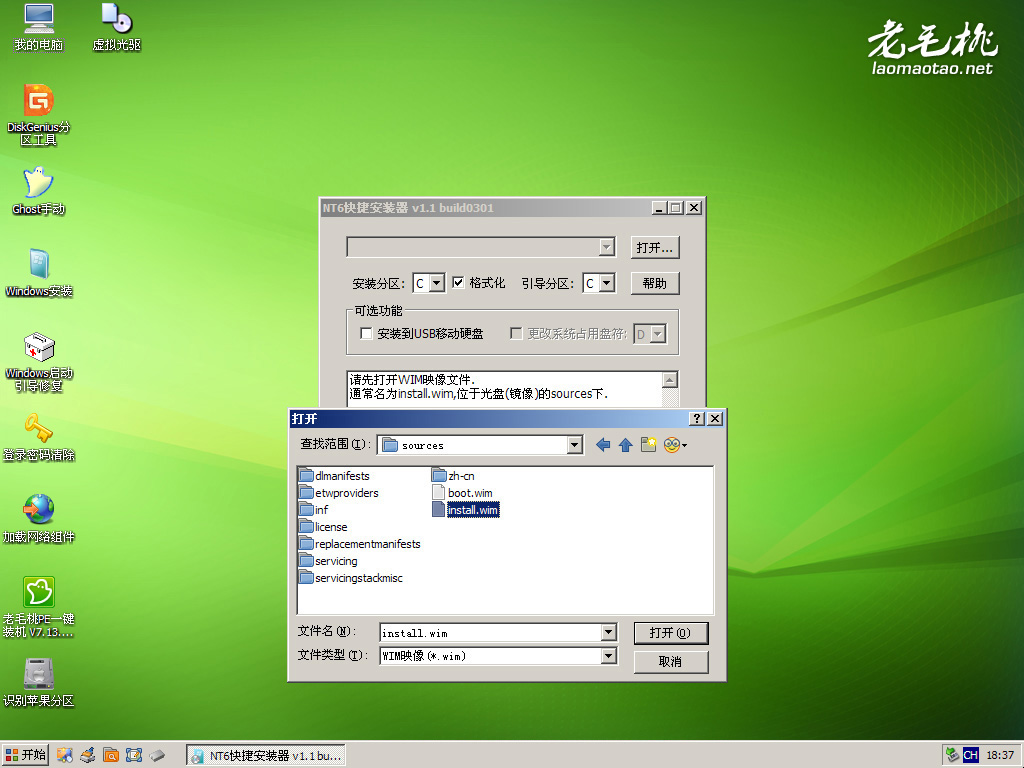This screenshot has height=768, width=1024.
Task: Click the 打开(O) button in file dialog
Action: 671,633
